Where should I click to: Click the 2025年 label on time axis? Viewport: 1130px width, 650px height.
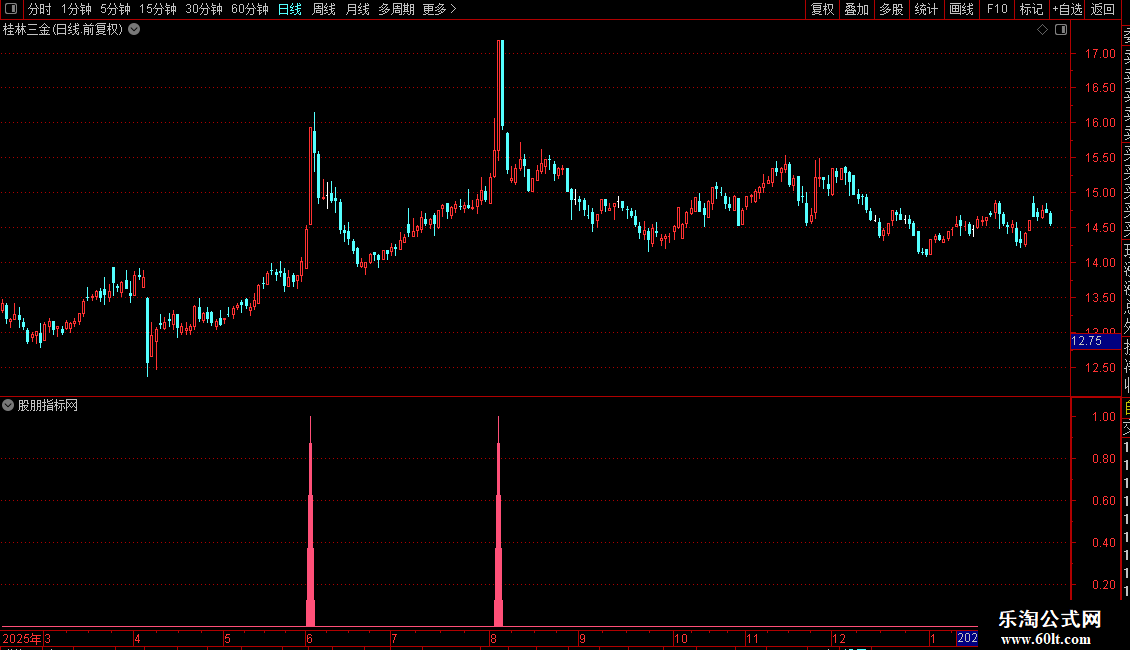[22, 638]
